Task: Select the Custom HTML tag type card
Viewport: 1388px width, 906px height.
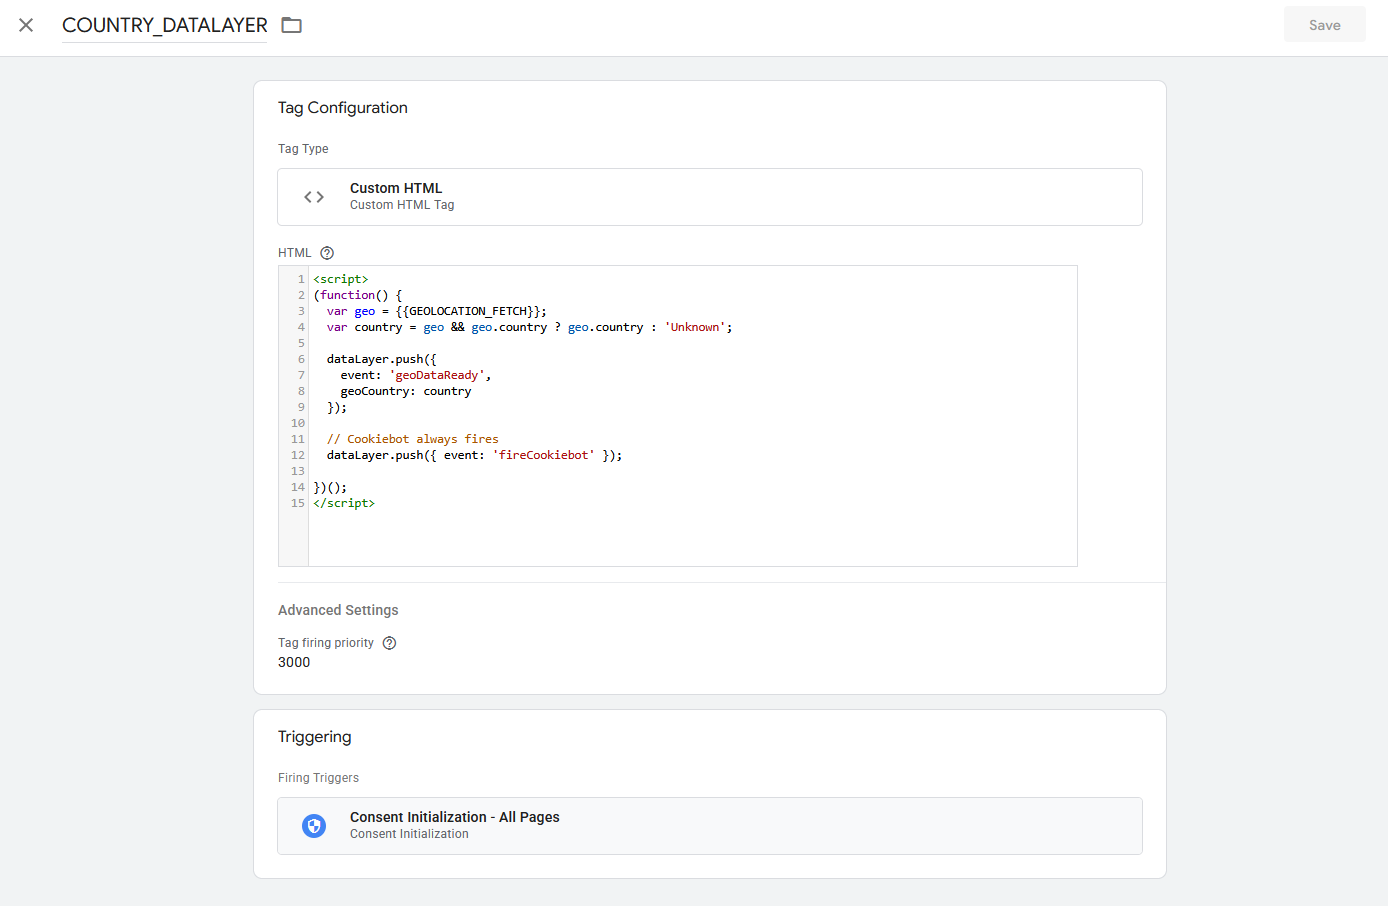Action: coord(710,197)
